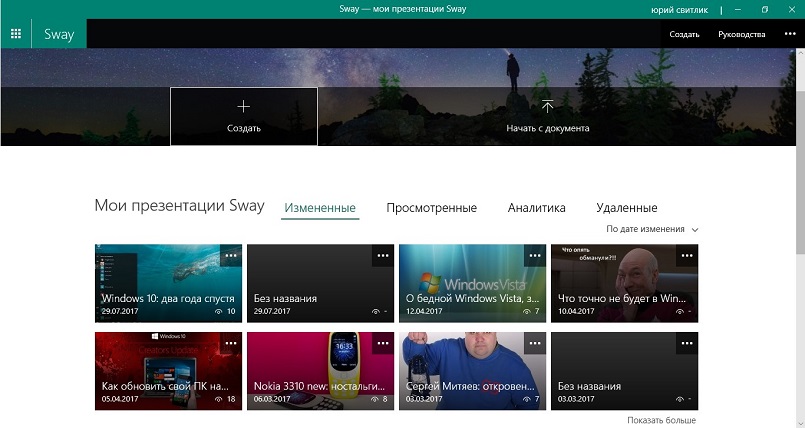Viewport: 805px width, 428px height.
Task: Click views eye icon on Windows 10: два года спустя card
Action: (219, 312)
